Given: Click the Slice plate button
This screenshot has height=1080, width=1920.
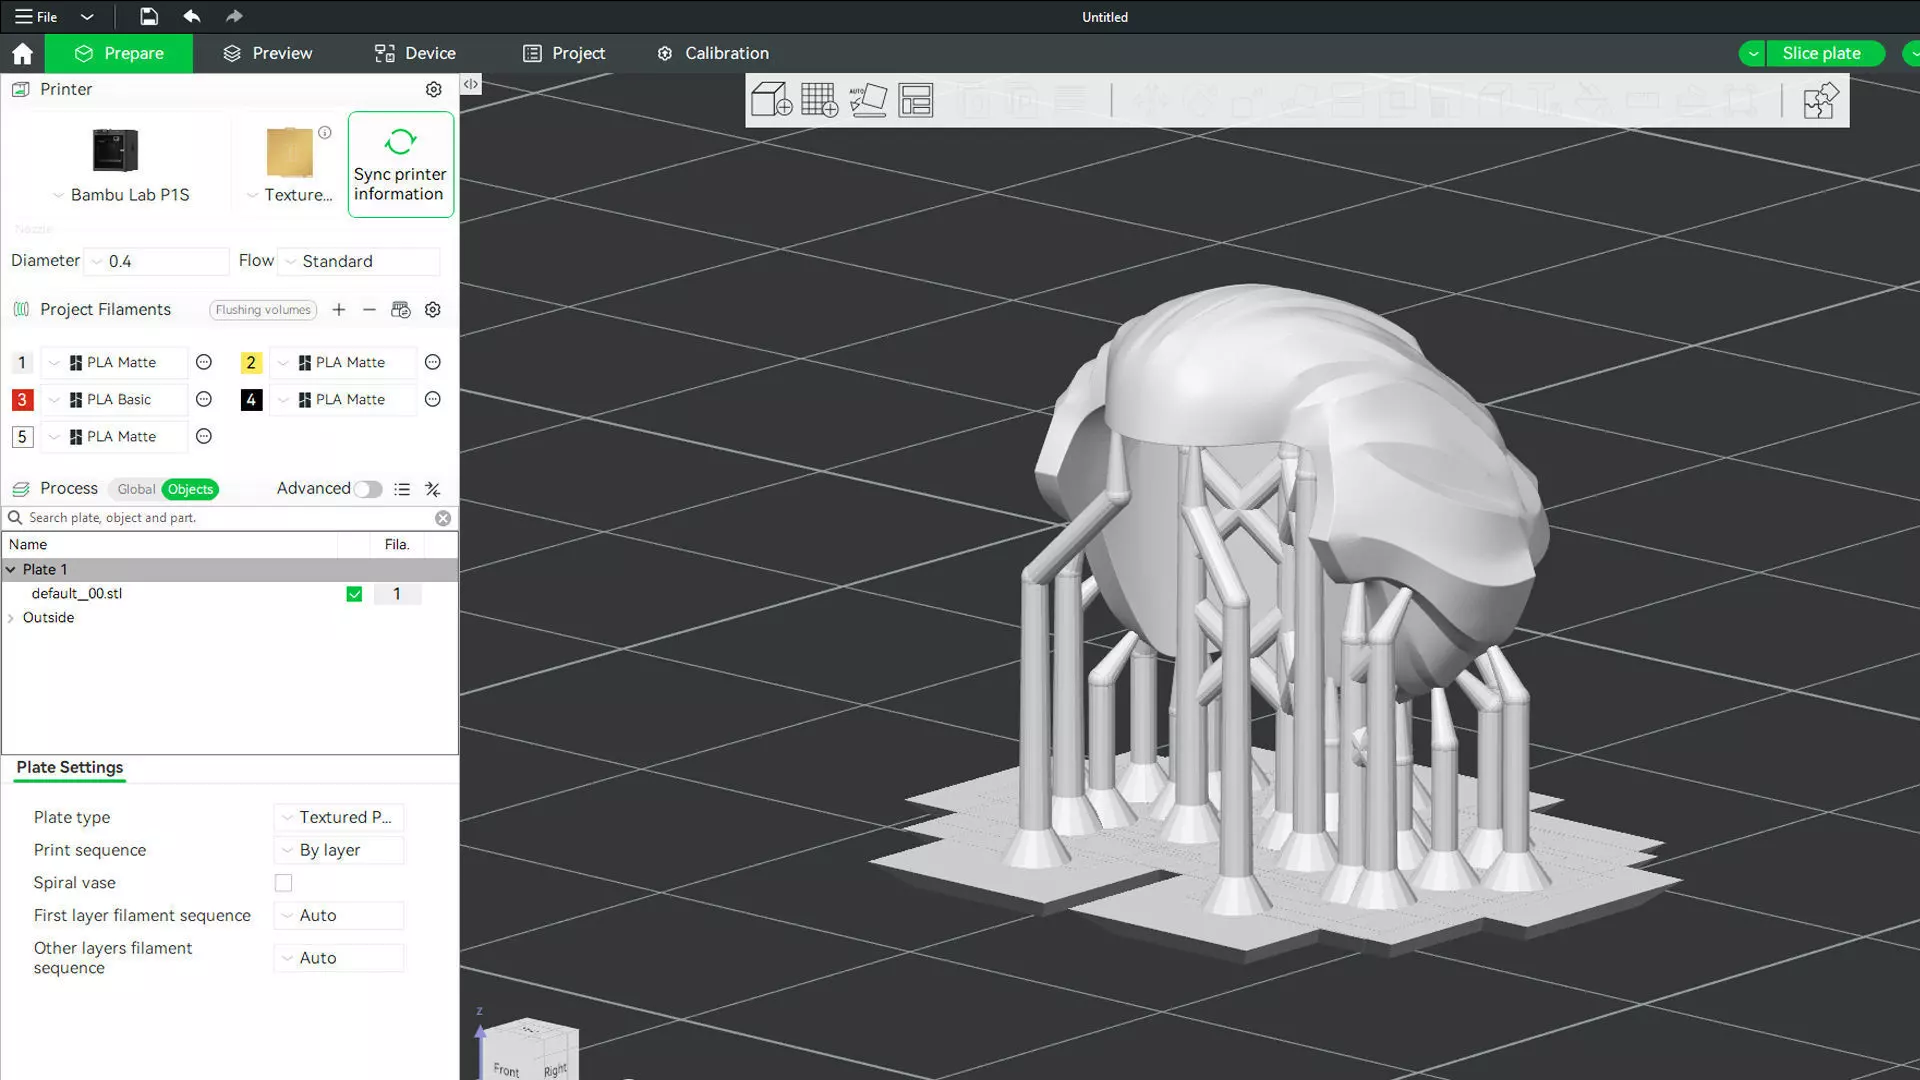Looking at the screenshot, I should 1820,54.
